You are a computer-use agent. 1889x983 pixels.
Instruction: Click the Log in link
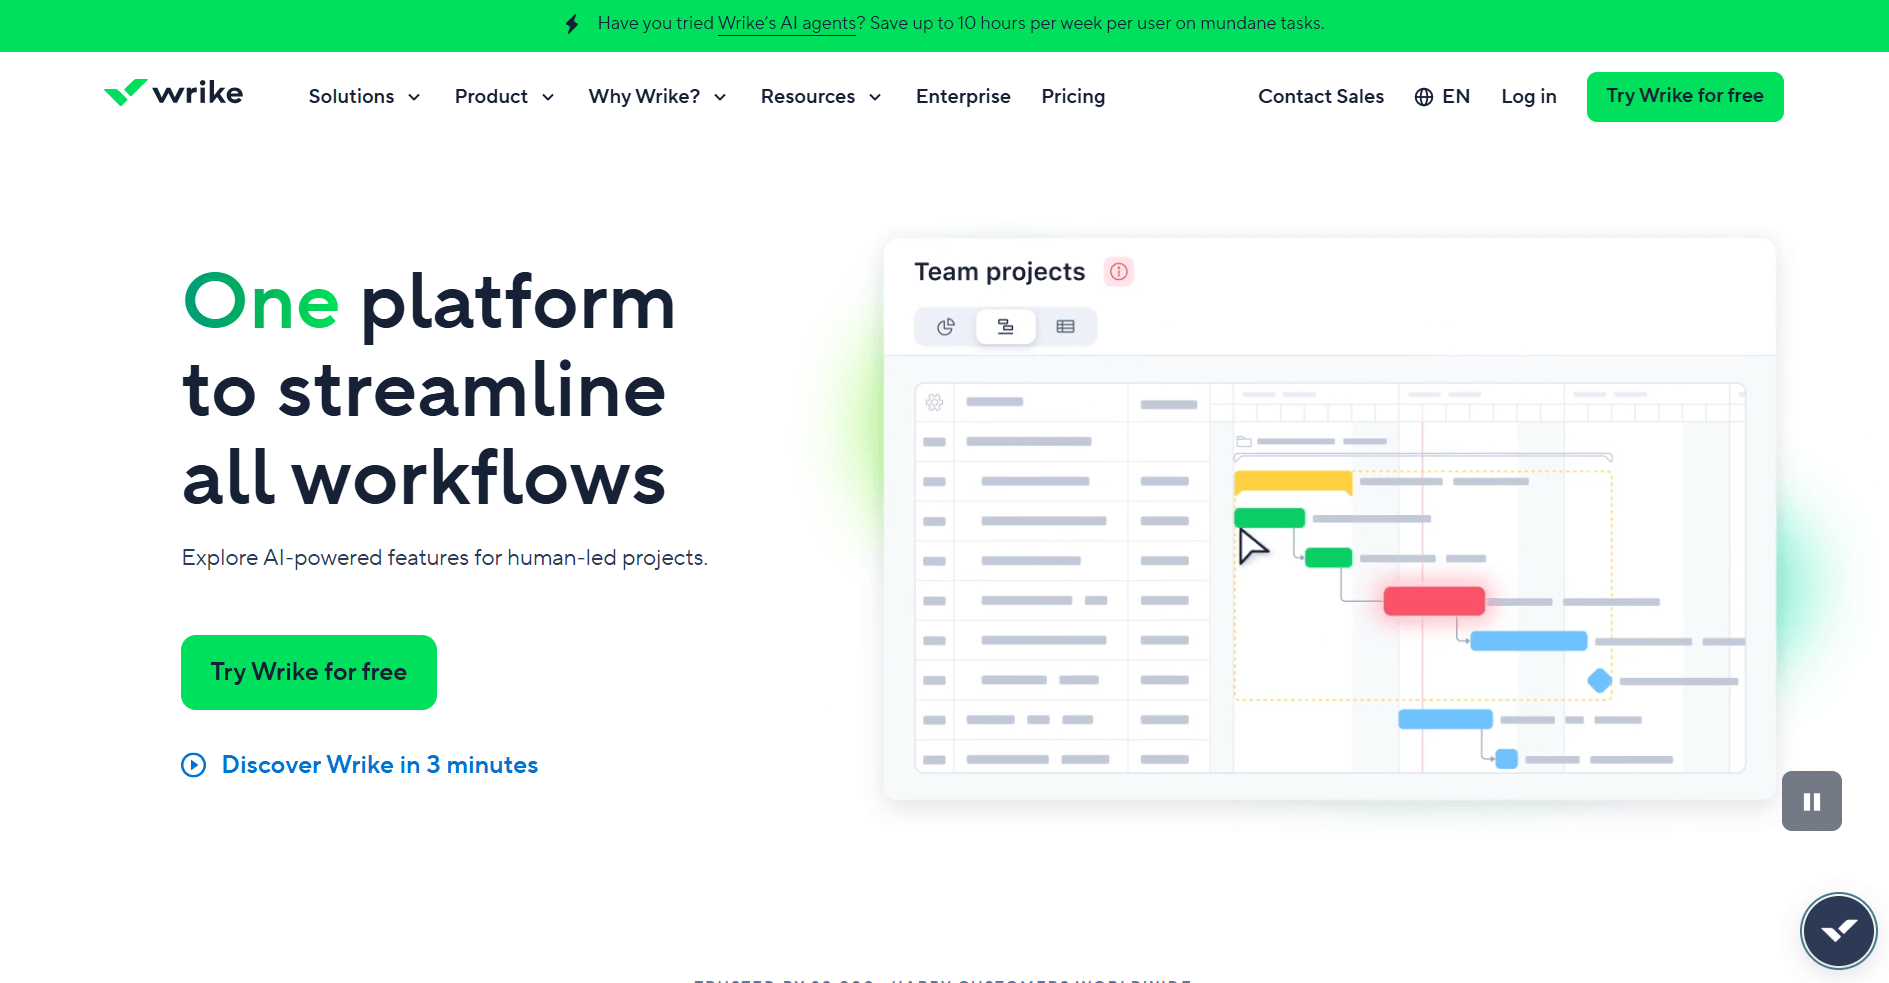click(x=1529, y=97)
